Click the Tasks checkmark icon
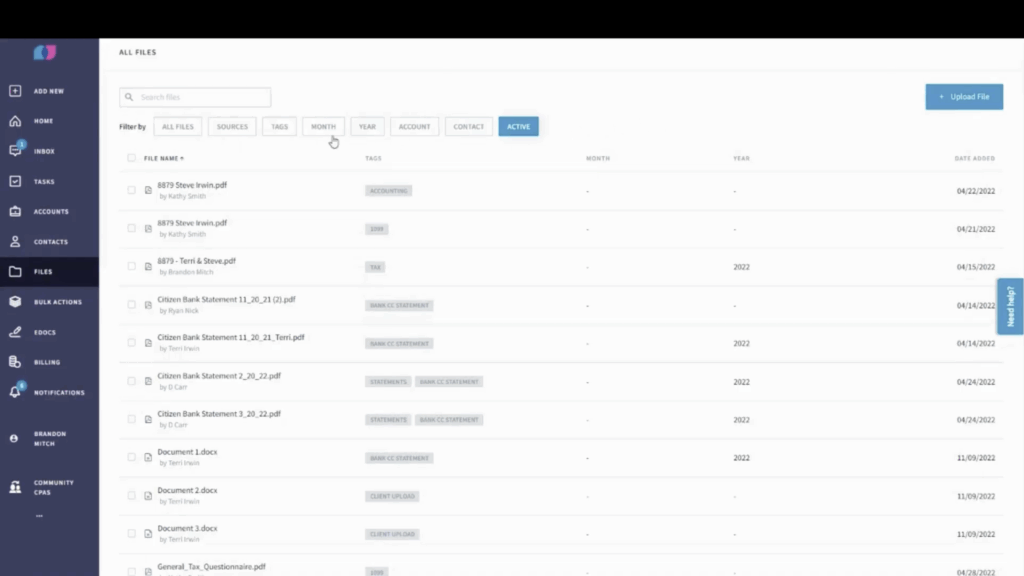This screenshot has height=576, width=1024. pyautogui.click(x=15, y=182)
